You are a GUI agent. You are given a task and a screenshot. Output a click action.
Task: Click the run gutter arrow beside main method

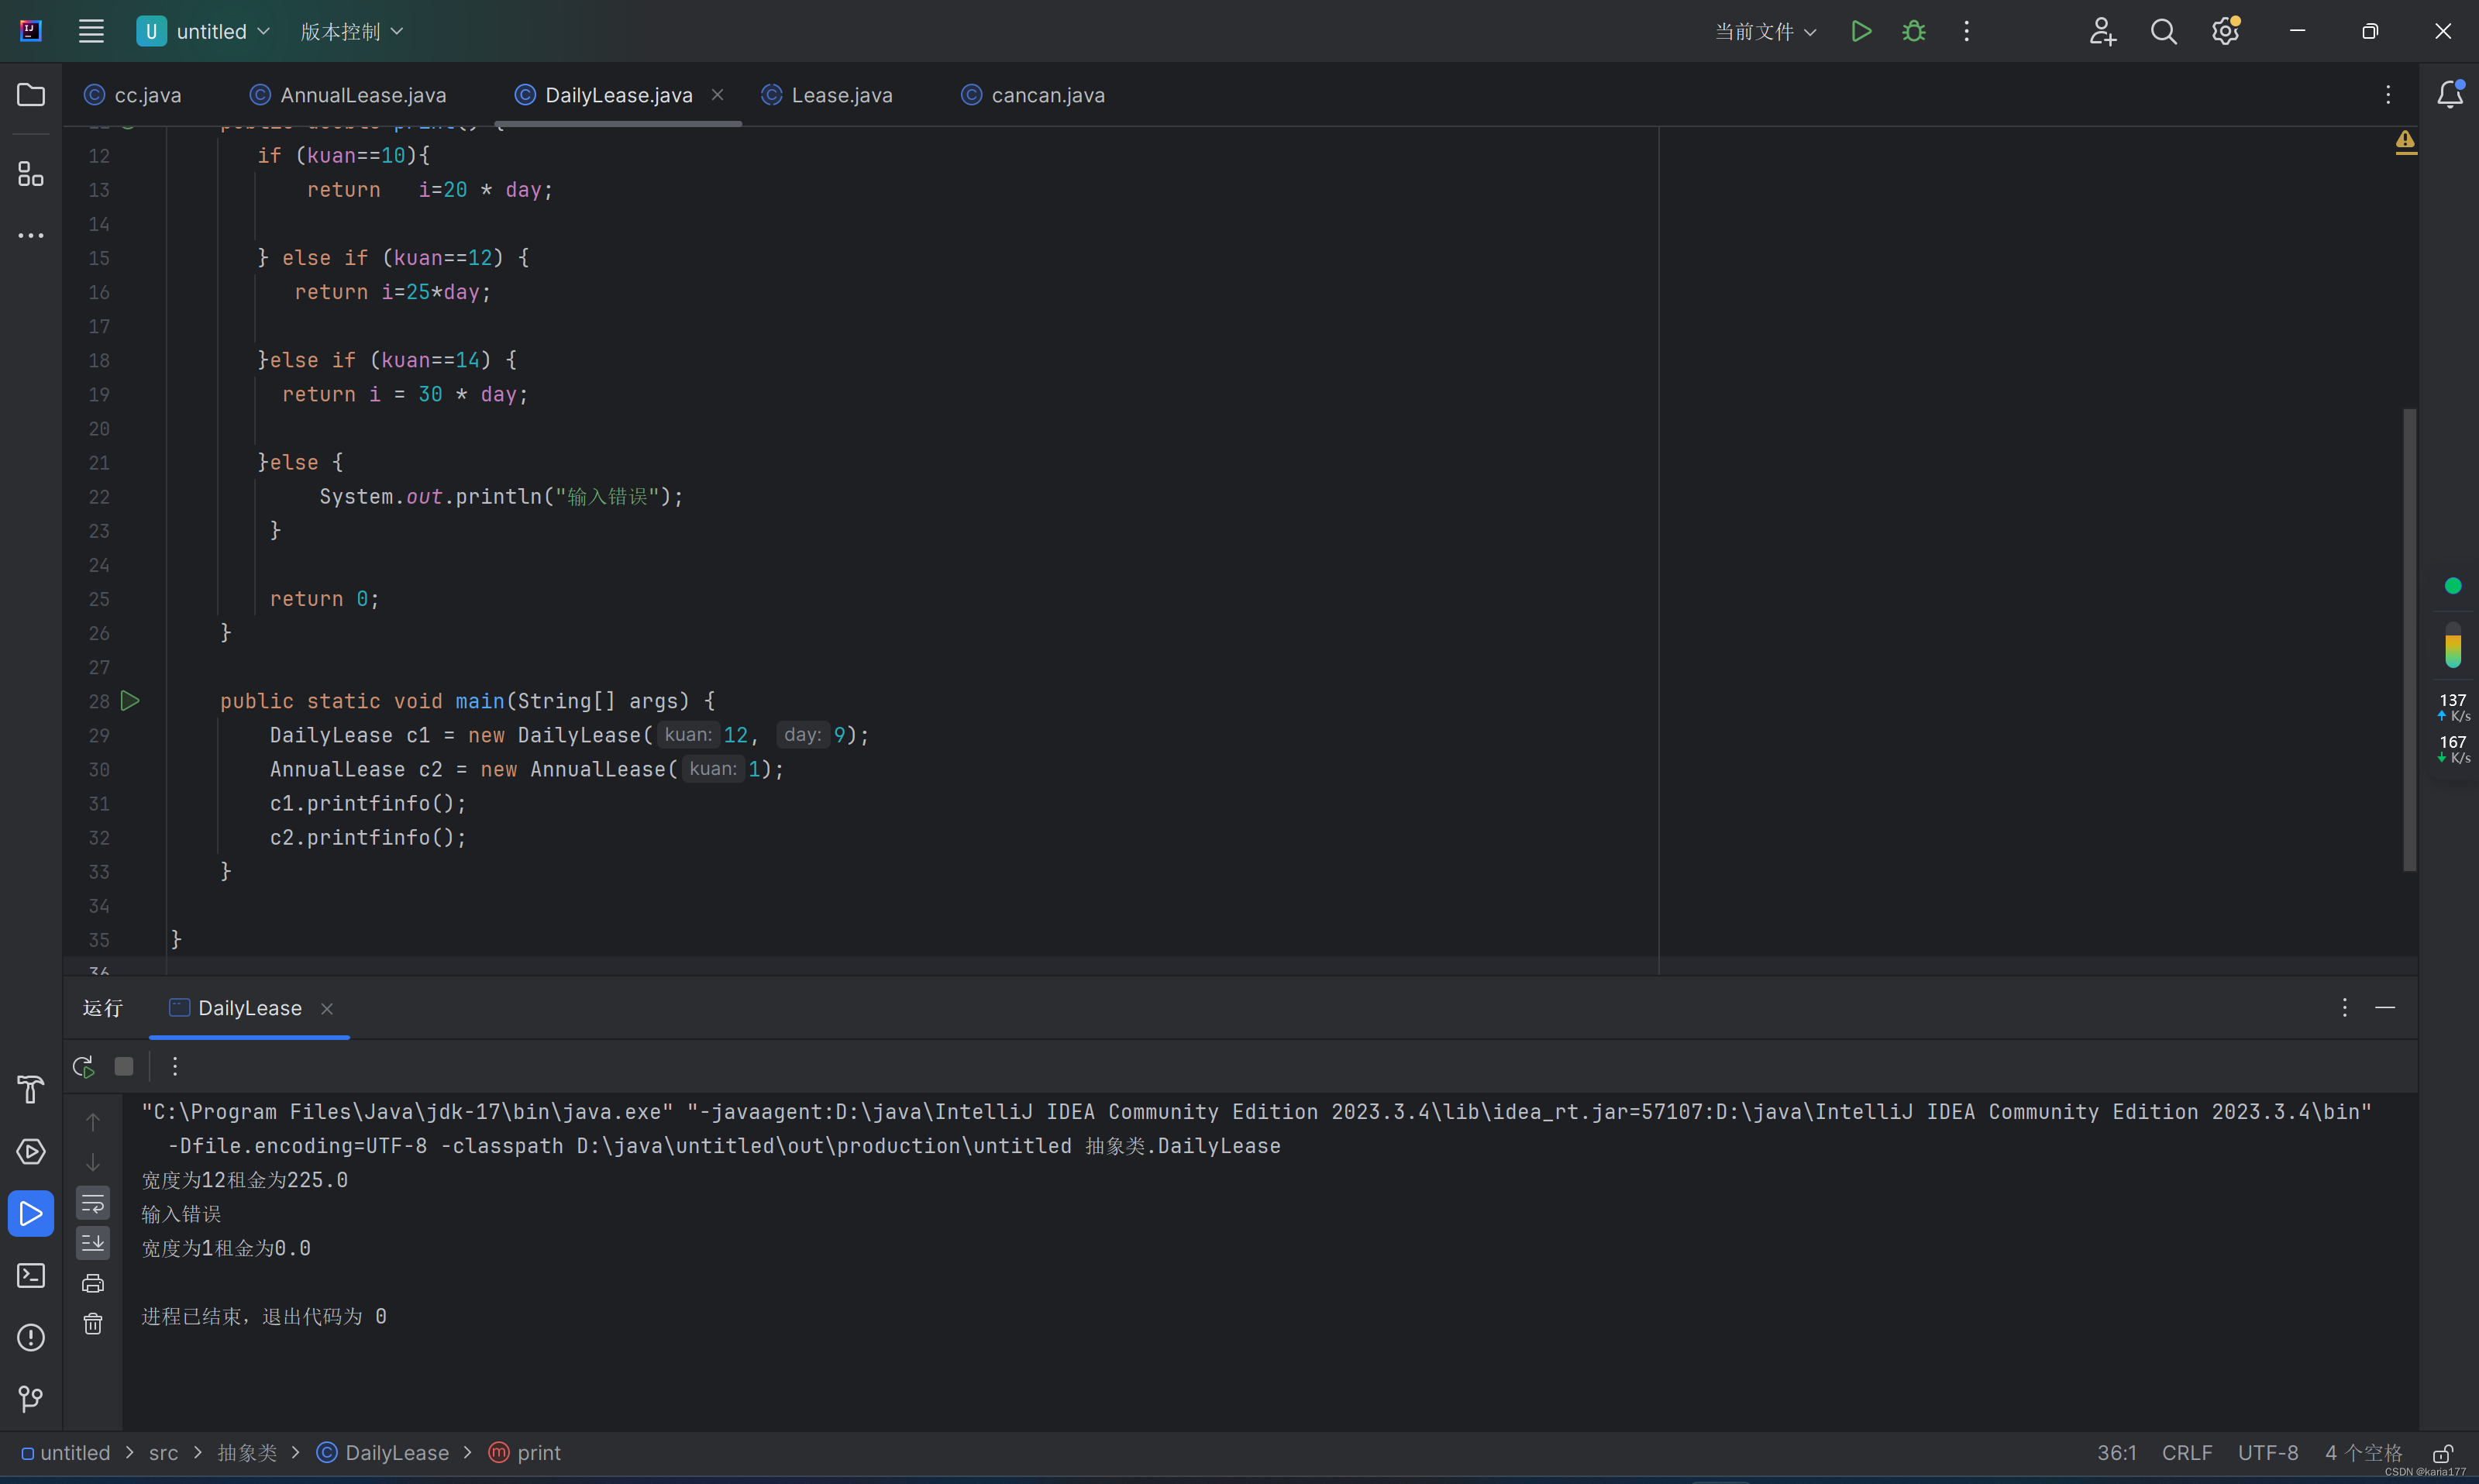pyautogui.click(x=130, y=701)
